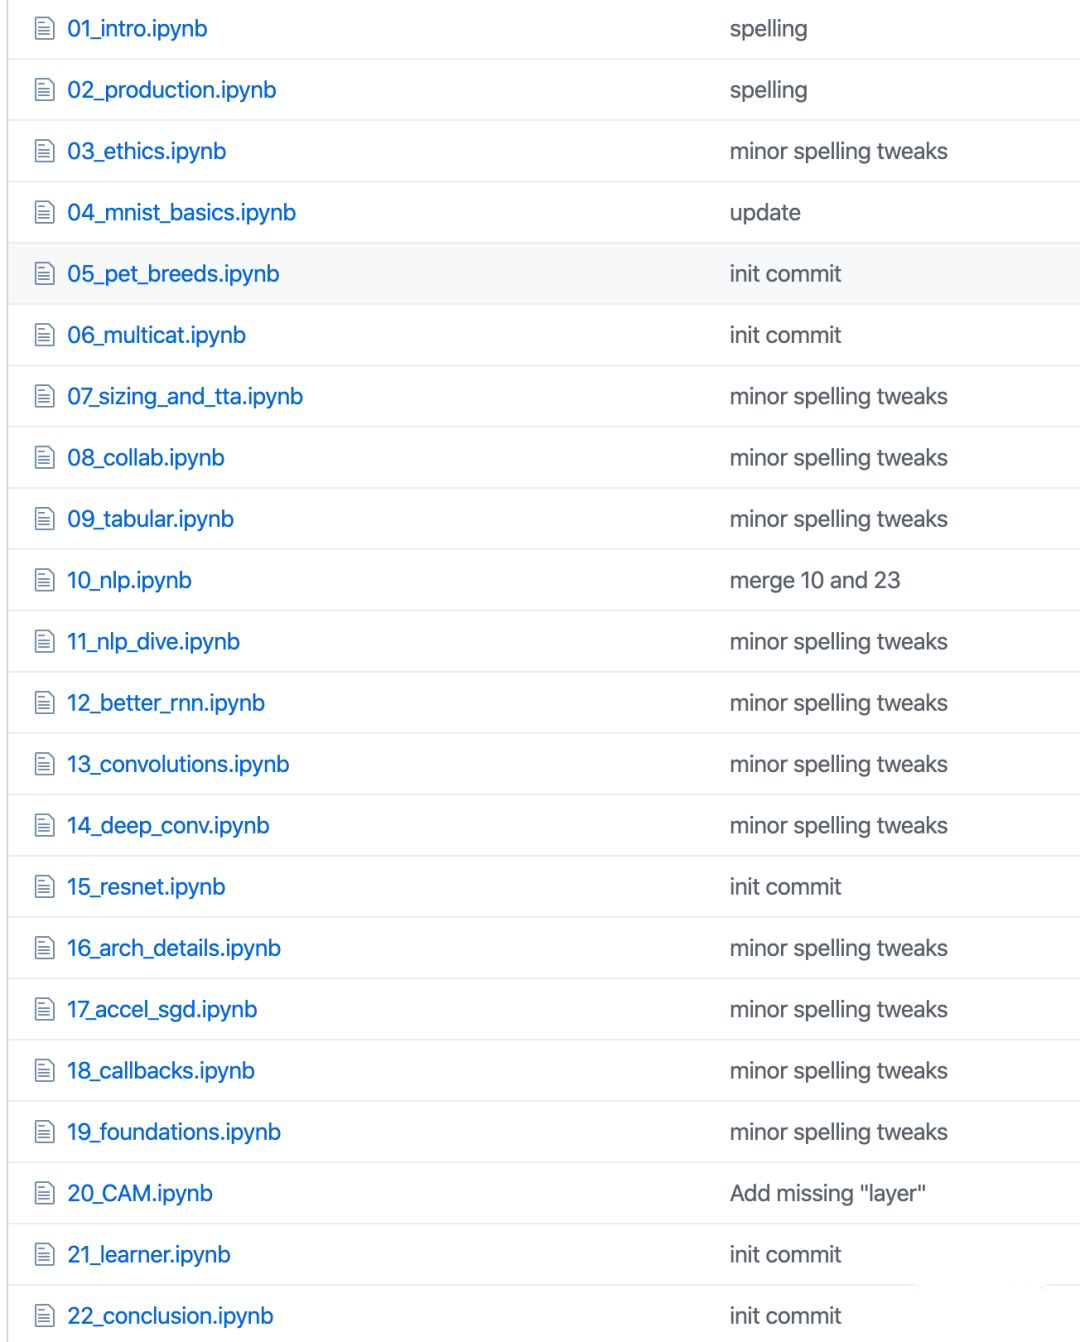Click the file icon beside 13_convolutions.ipynb
Image resolution: width=1080 pixels, height=1342 pixels.
click(x=44, y=764)
